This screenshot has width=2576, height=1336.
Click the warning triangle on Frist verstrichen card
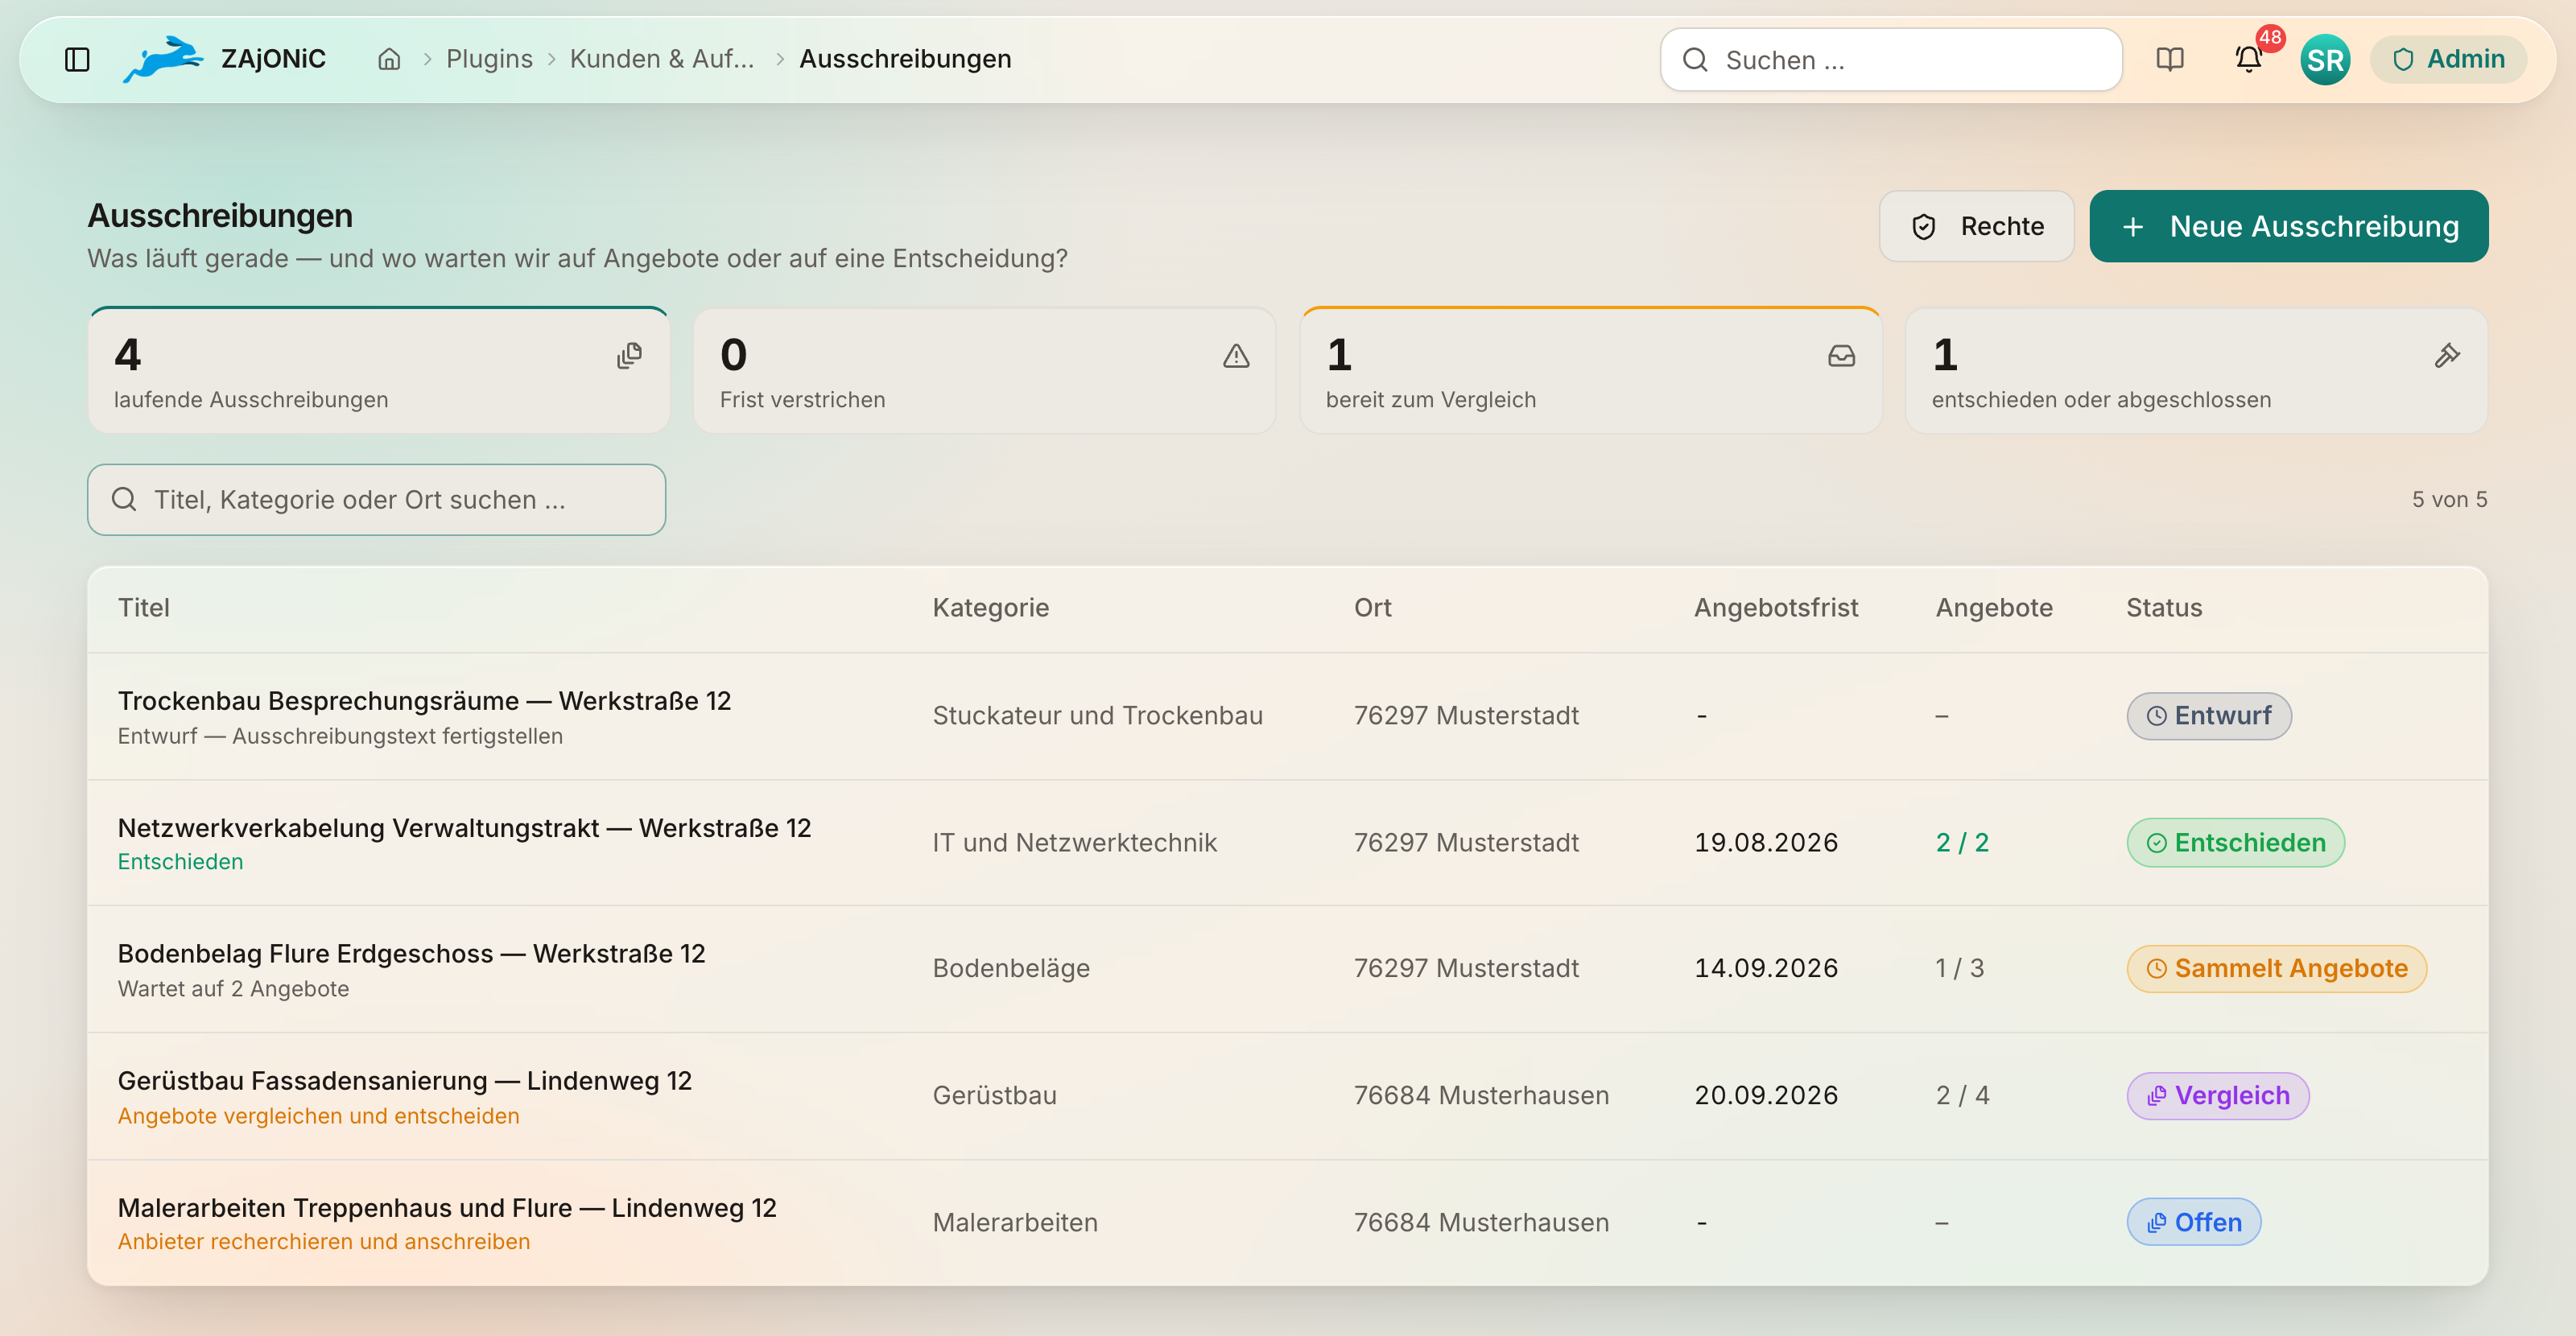(1236, 356)
